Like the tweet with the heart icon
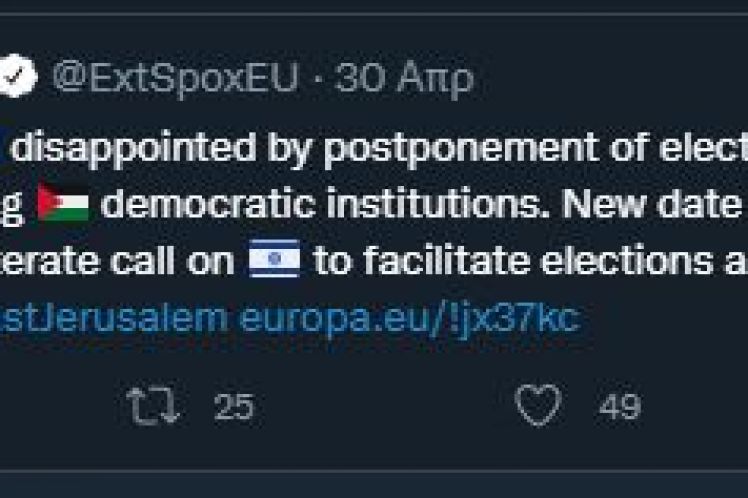The width and height of the screenshot is (748, 498). (537, 406)
